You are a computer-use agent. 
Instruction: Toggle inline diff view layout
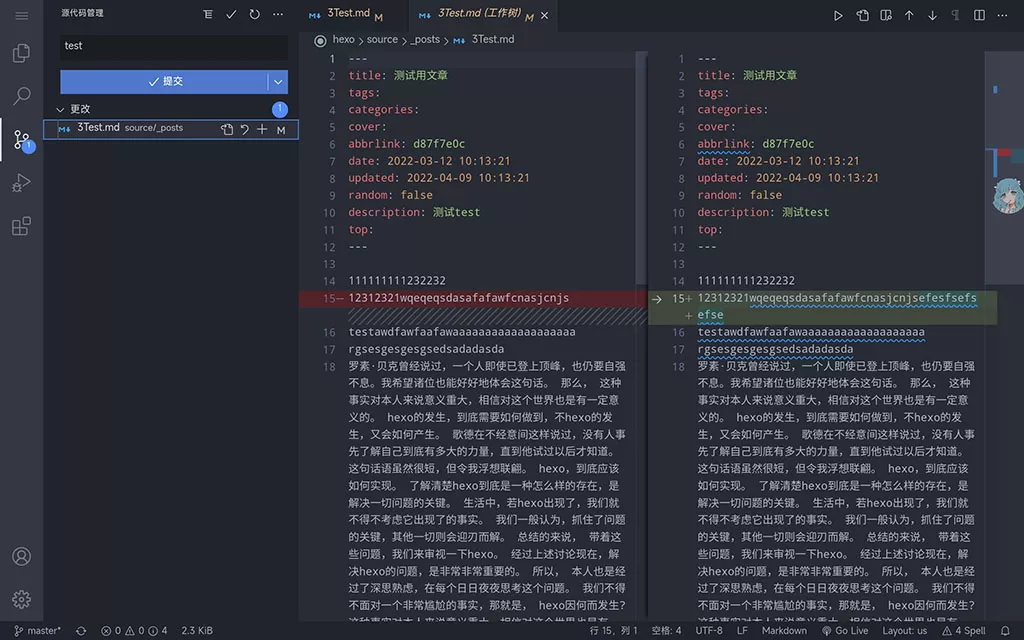pyautogui.click(x=979, y=15)
